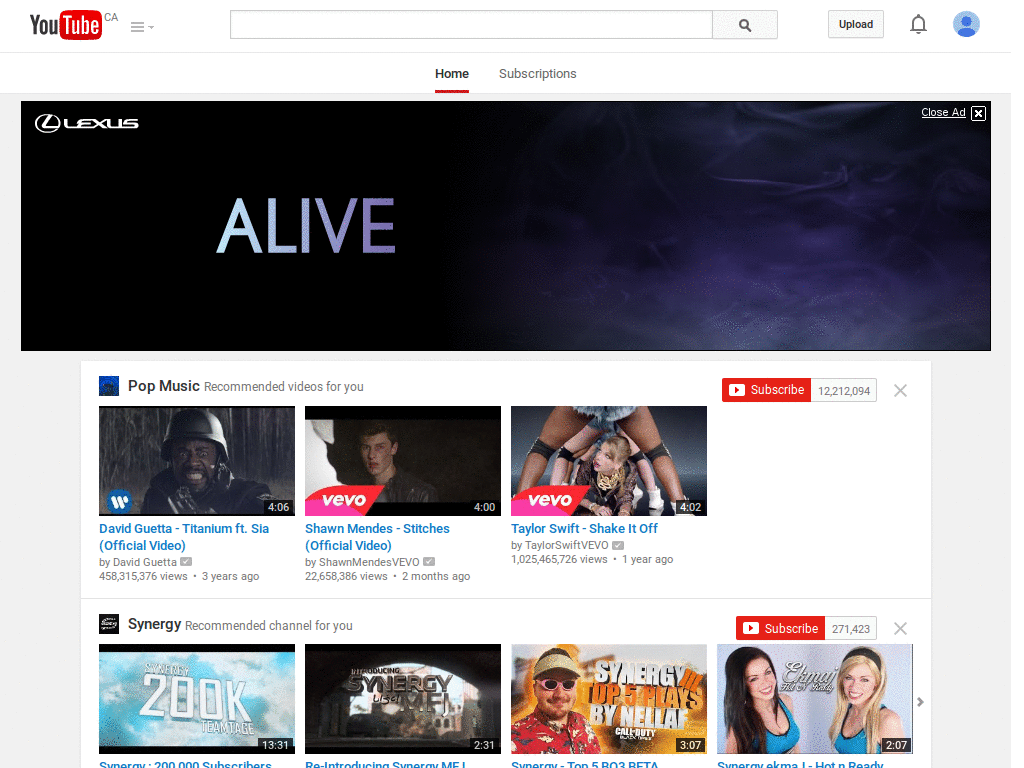Visit the TaylorSwiftVEVO channel link

pyautogui.click(x=567, y=545)
